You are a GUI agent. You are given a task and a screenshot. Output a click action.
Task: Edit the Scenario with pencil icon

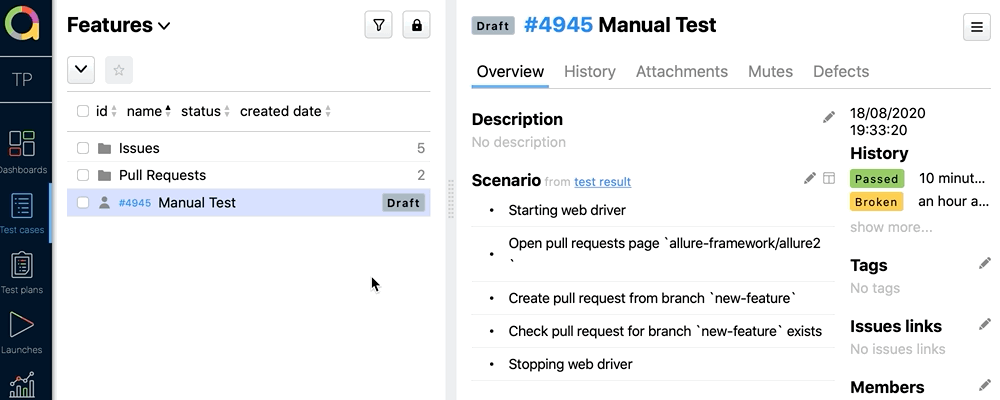click(x=809, y=178)
